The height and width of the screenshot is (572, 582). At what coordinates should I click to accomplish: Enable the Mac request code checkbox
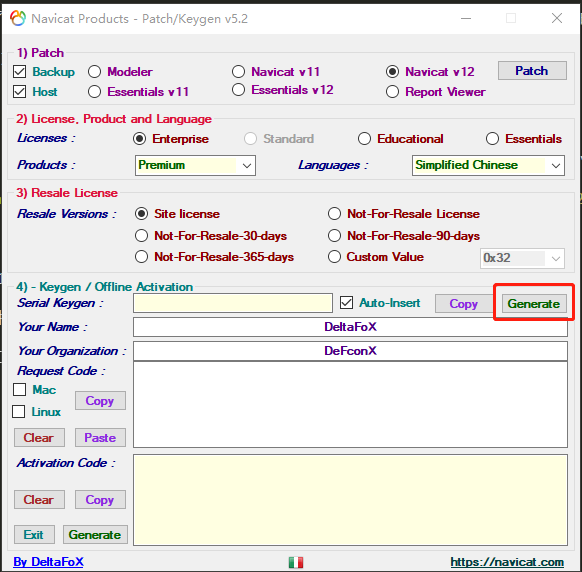(20, 390)
